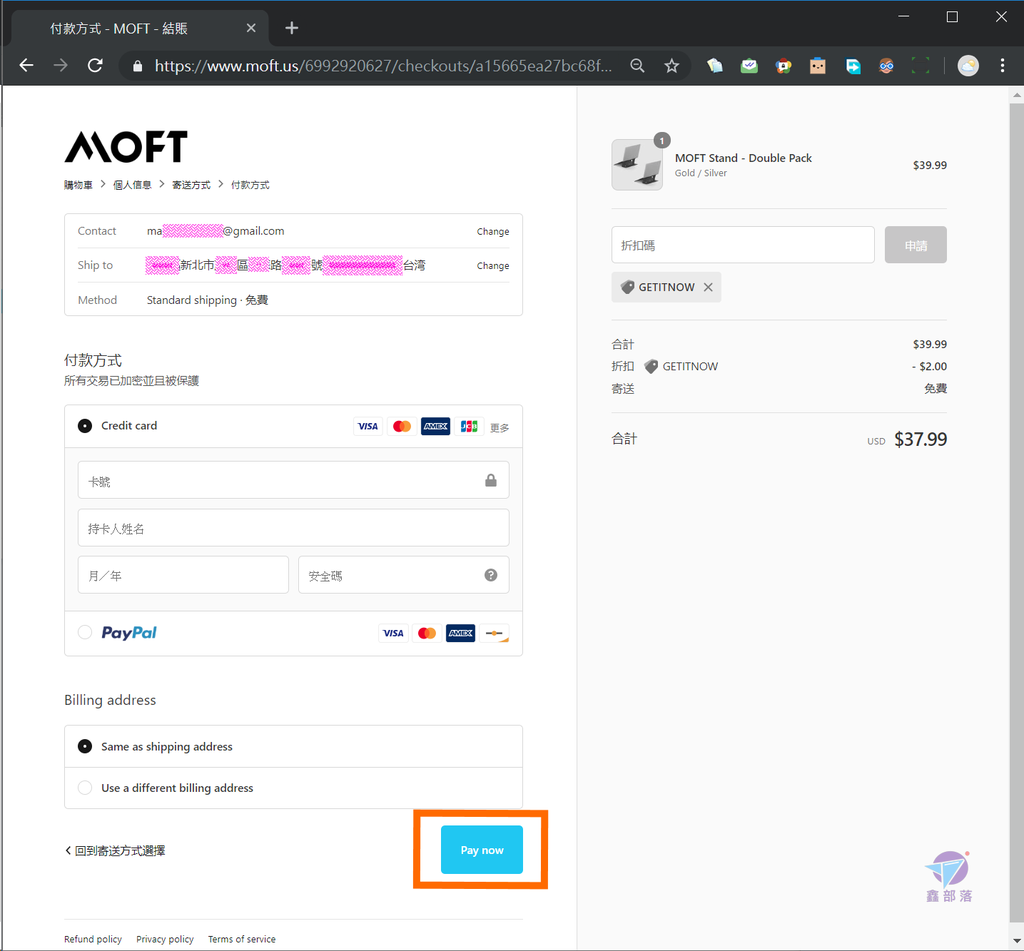Change the Ship to address
The width and height of the screenshot is (1024, 951).
click(493, 266)
